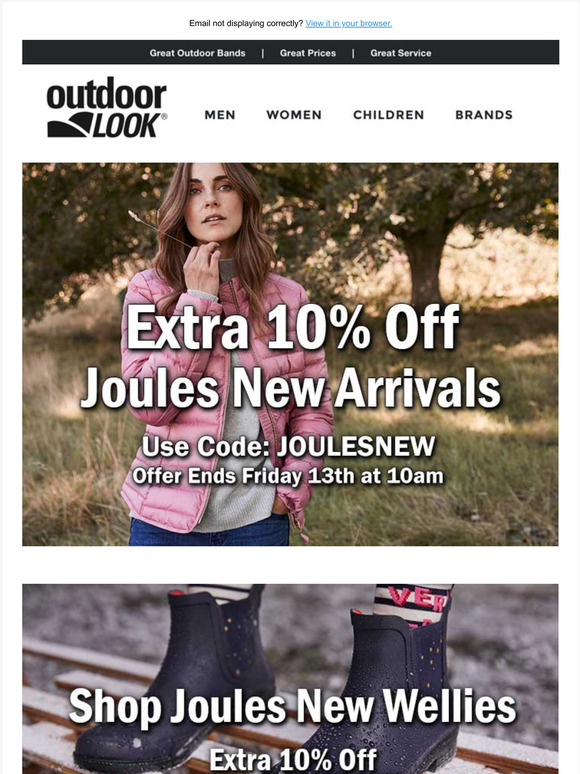This screenshot has width=580, height=774.
Task: Click the Outdoor Look logo
Action: tap(107, 107)
